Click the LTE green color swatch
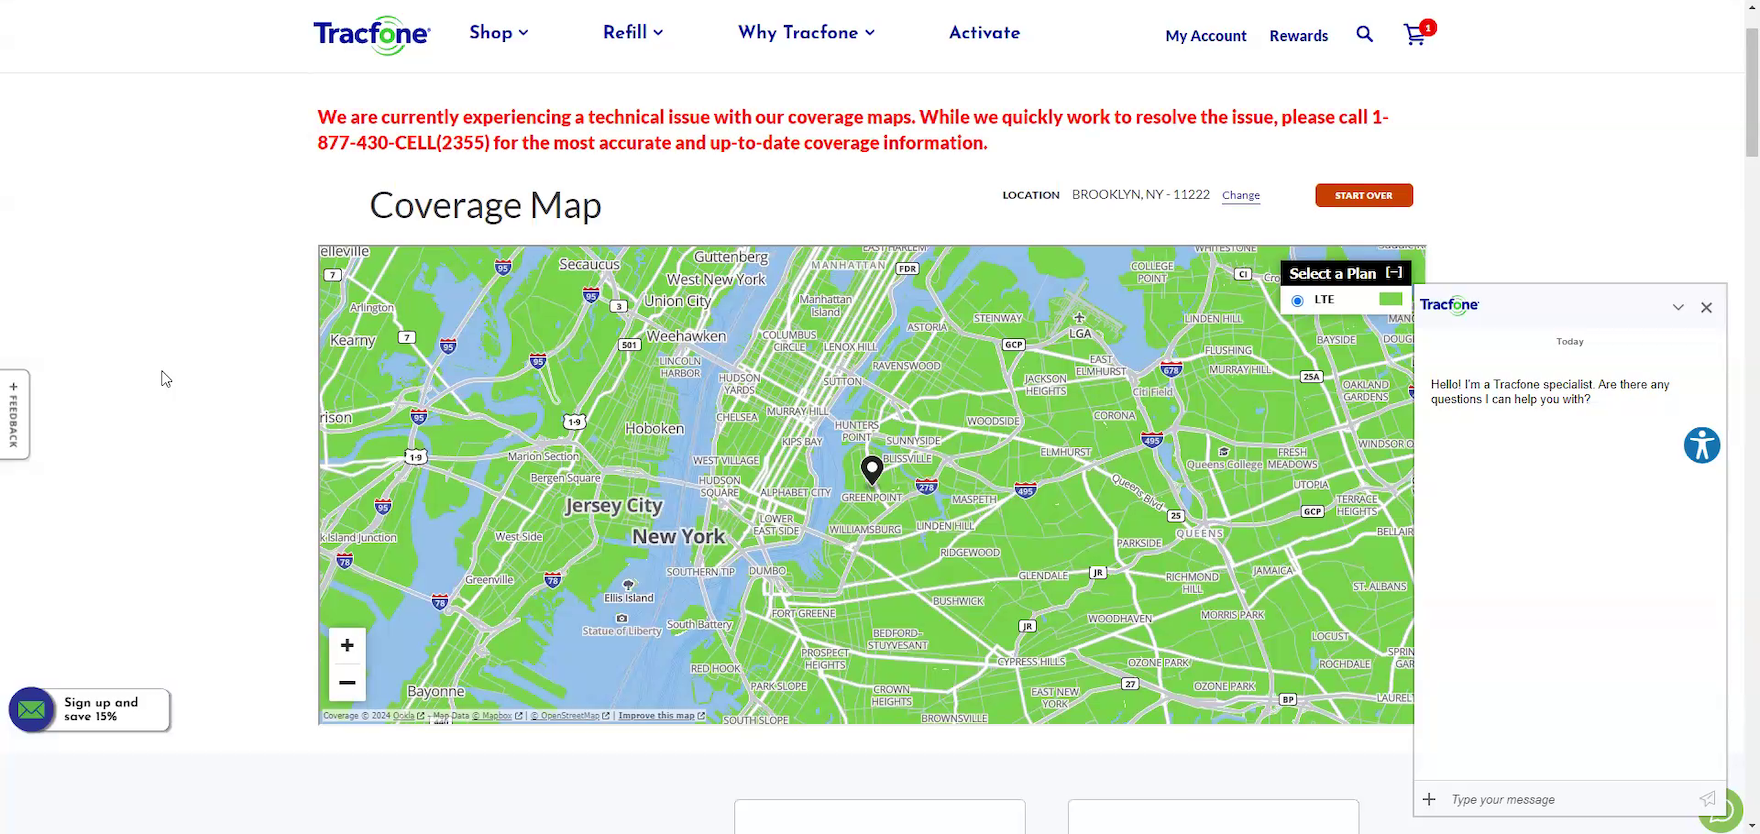The image size is (1760, 834). pos(1390,300)
